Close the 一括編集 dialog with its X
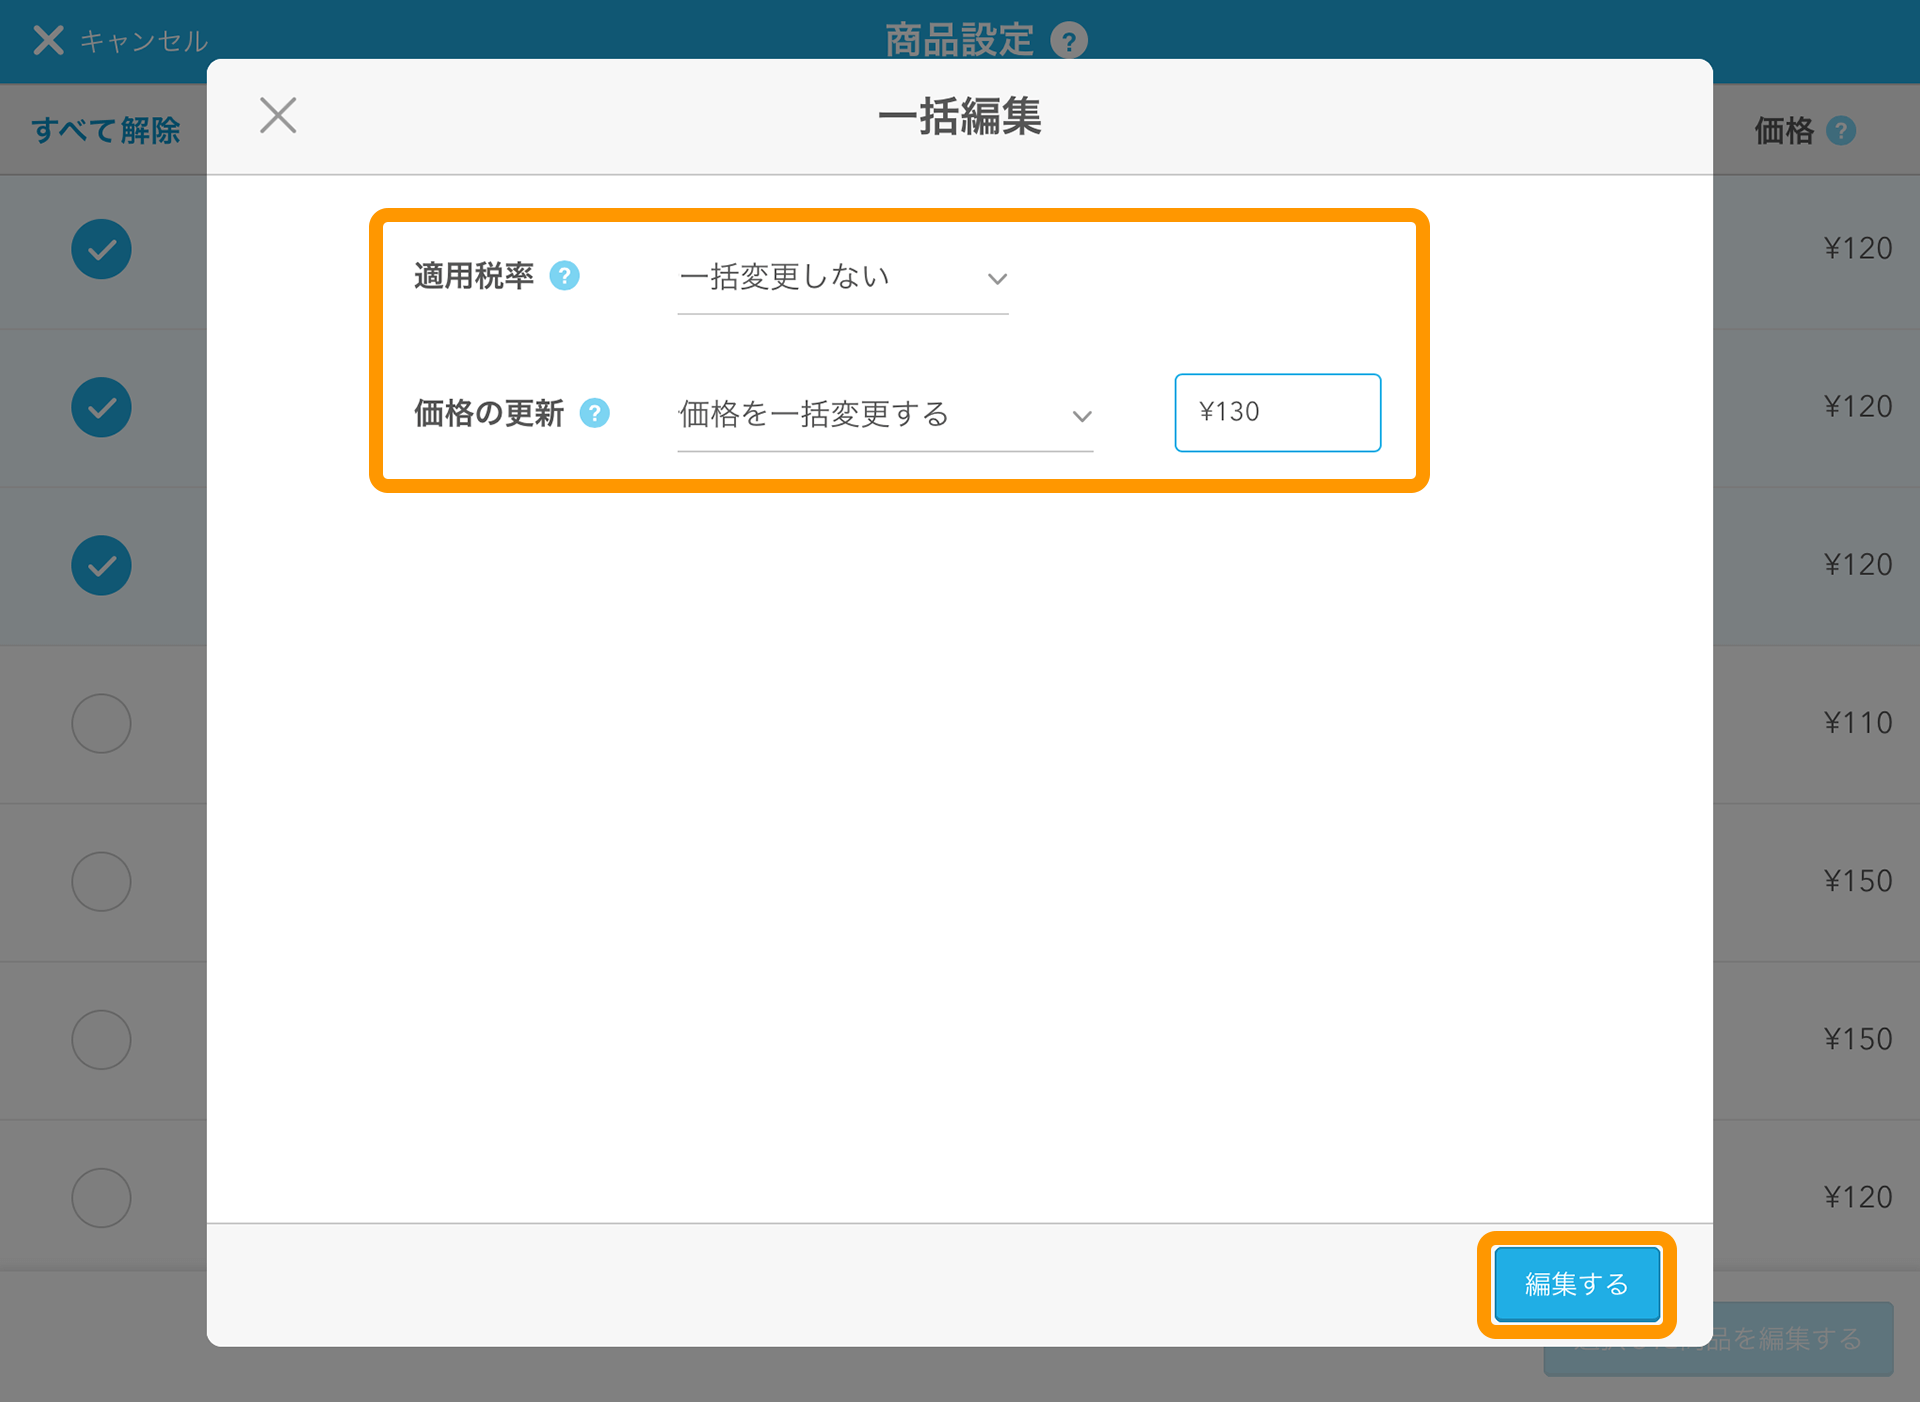The image size is (1920, 1402). click(278, 116)
